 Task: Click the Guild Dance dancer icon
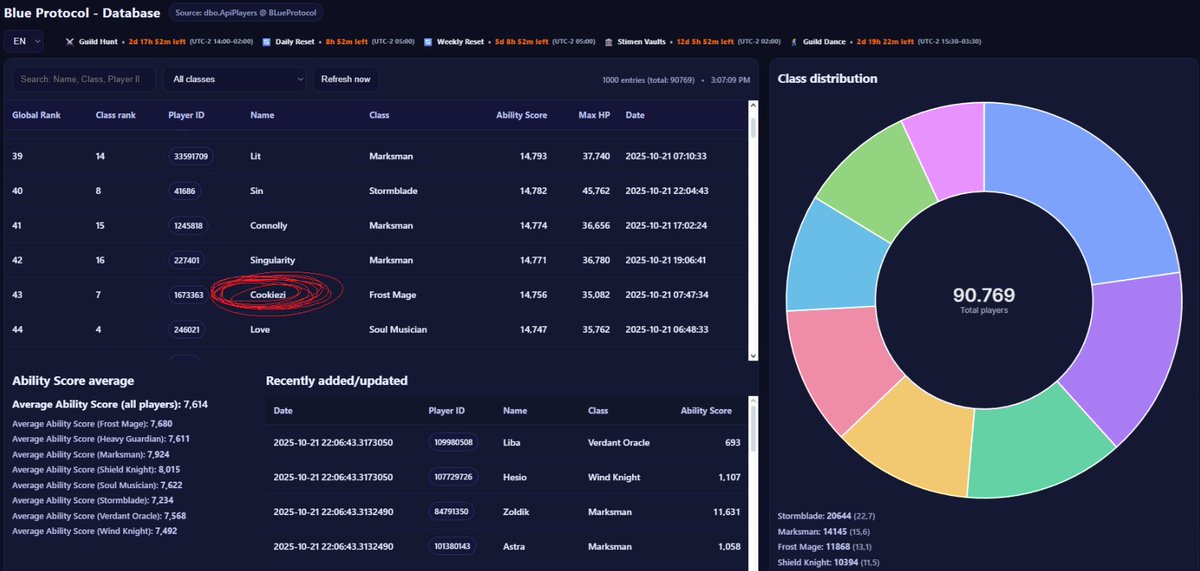click(x=794, y=42)
